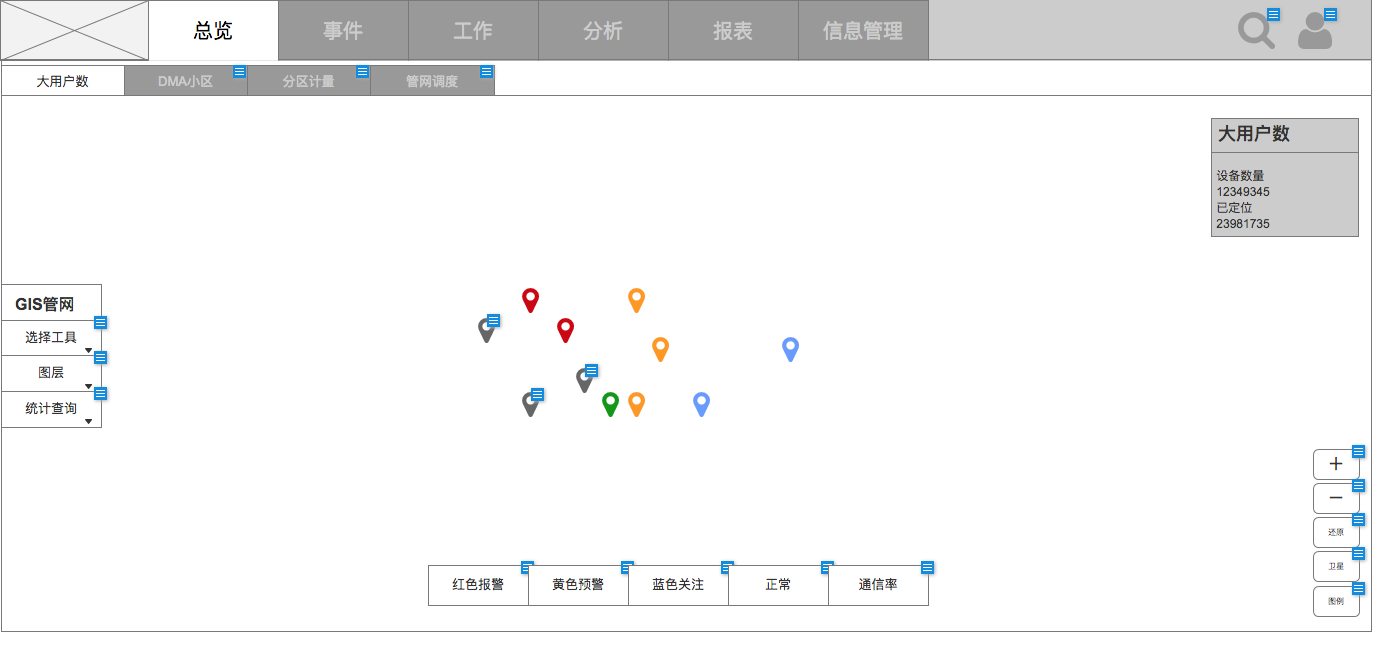Click the map zoom in plus button
The width and height of the screenshot is (1381, 651).
pyautogui.click(x=1335, y=464)
